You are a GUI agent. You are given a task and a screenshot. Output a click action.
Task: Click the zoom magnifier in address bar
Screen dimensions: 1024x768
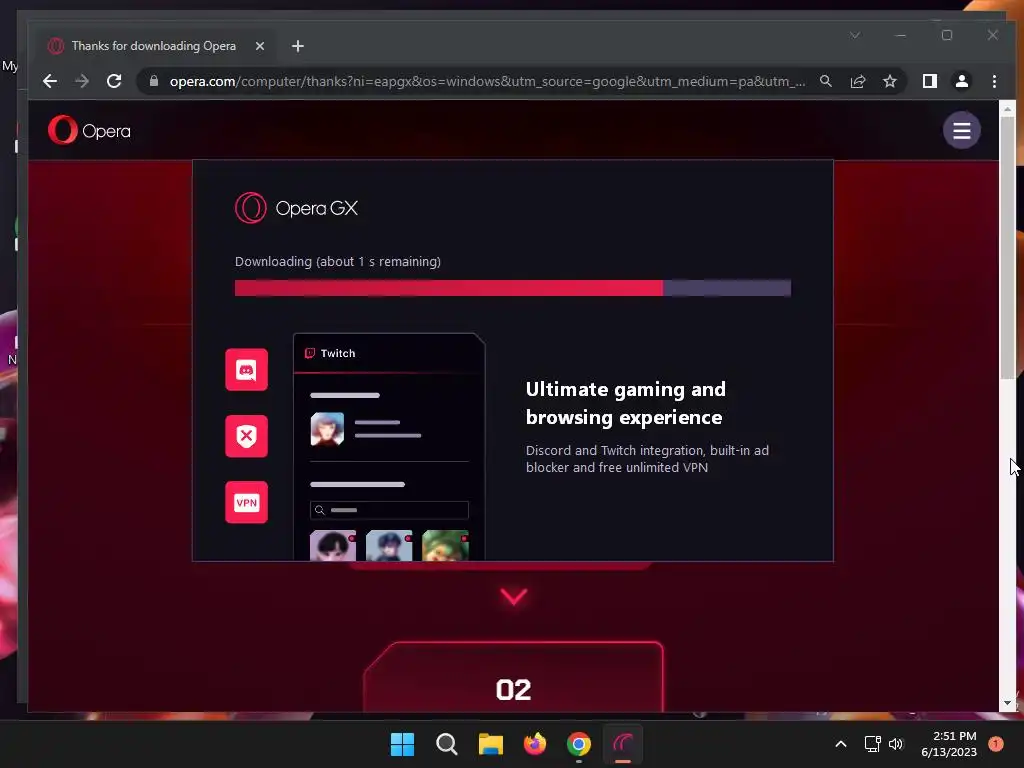(x=825, y=81)
